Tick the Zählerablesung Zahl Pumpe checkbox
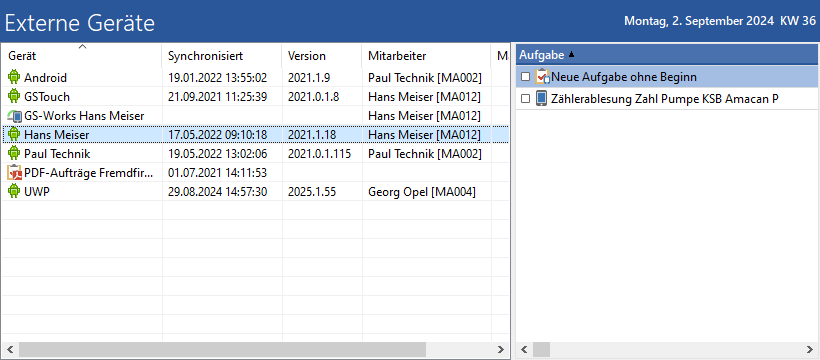This screenshot has width=820, height=360. 526,98
